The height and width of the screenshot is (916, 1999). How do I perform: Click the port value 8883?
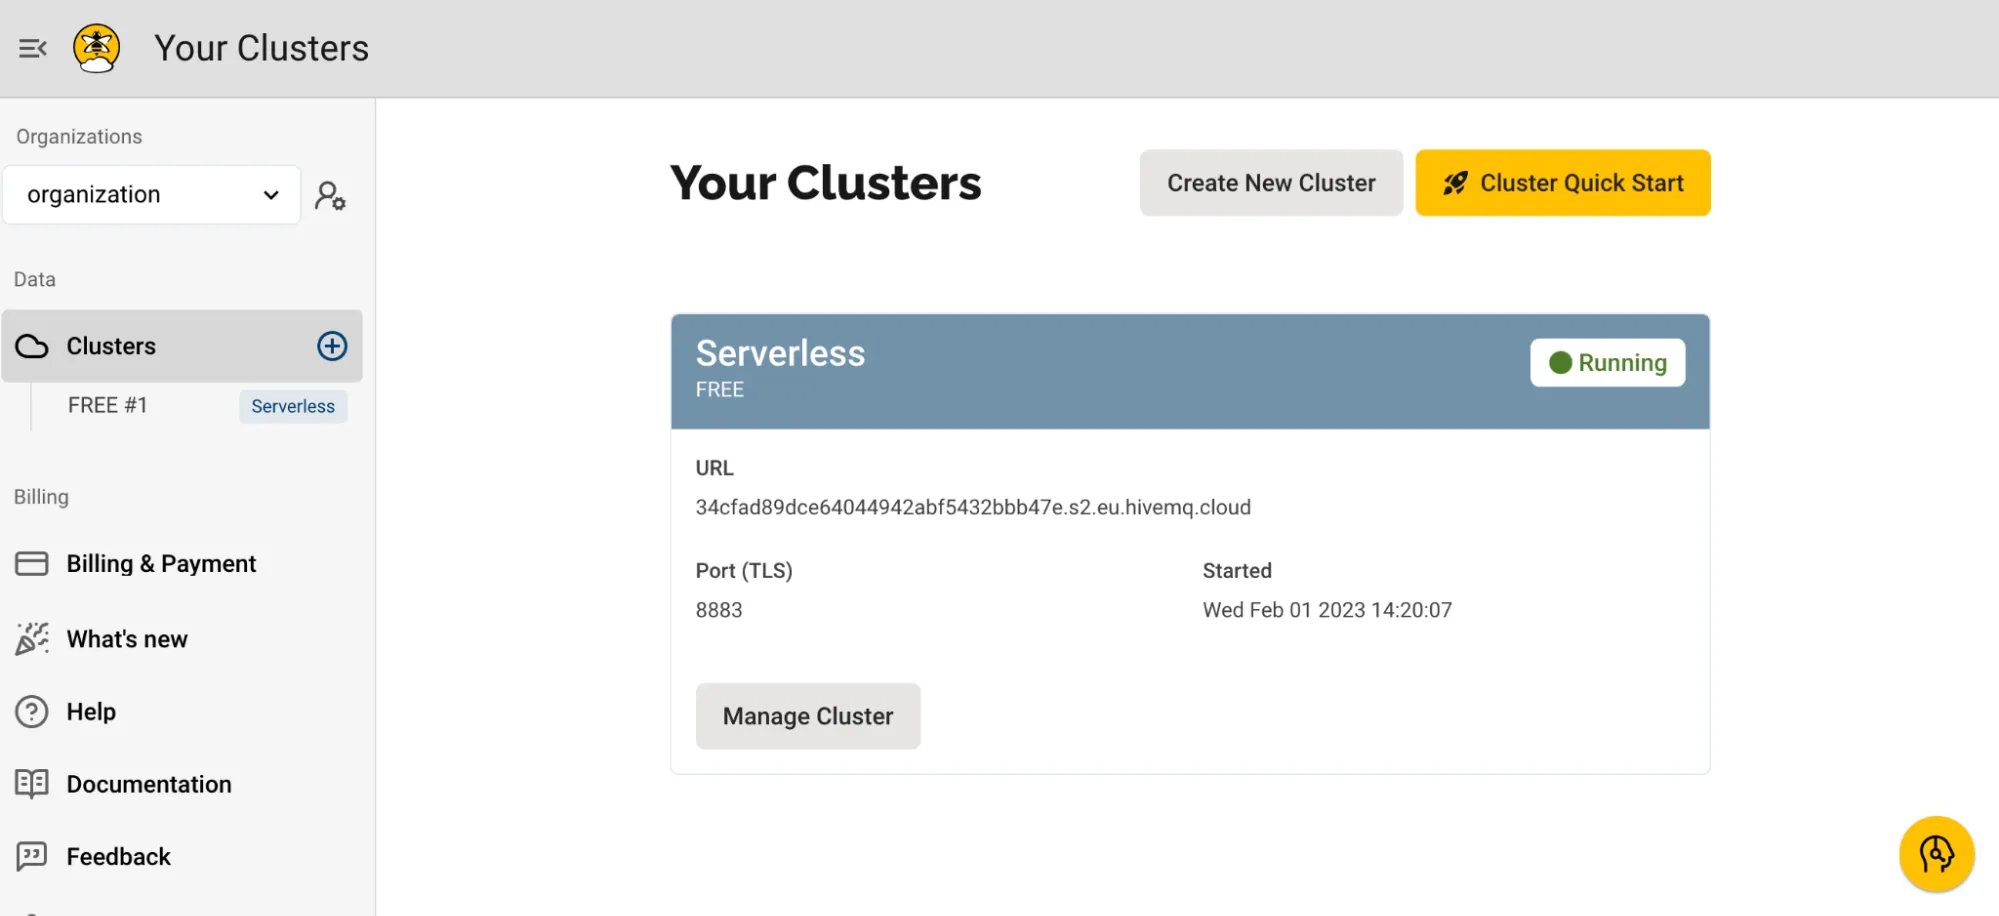pos(719,610)
